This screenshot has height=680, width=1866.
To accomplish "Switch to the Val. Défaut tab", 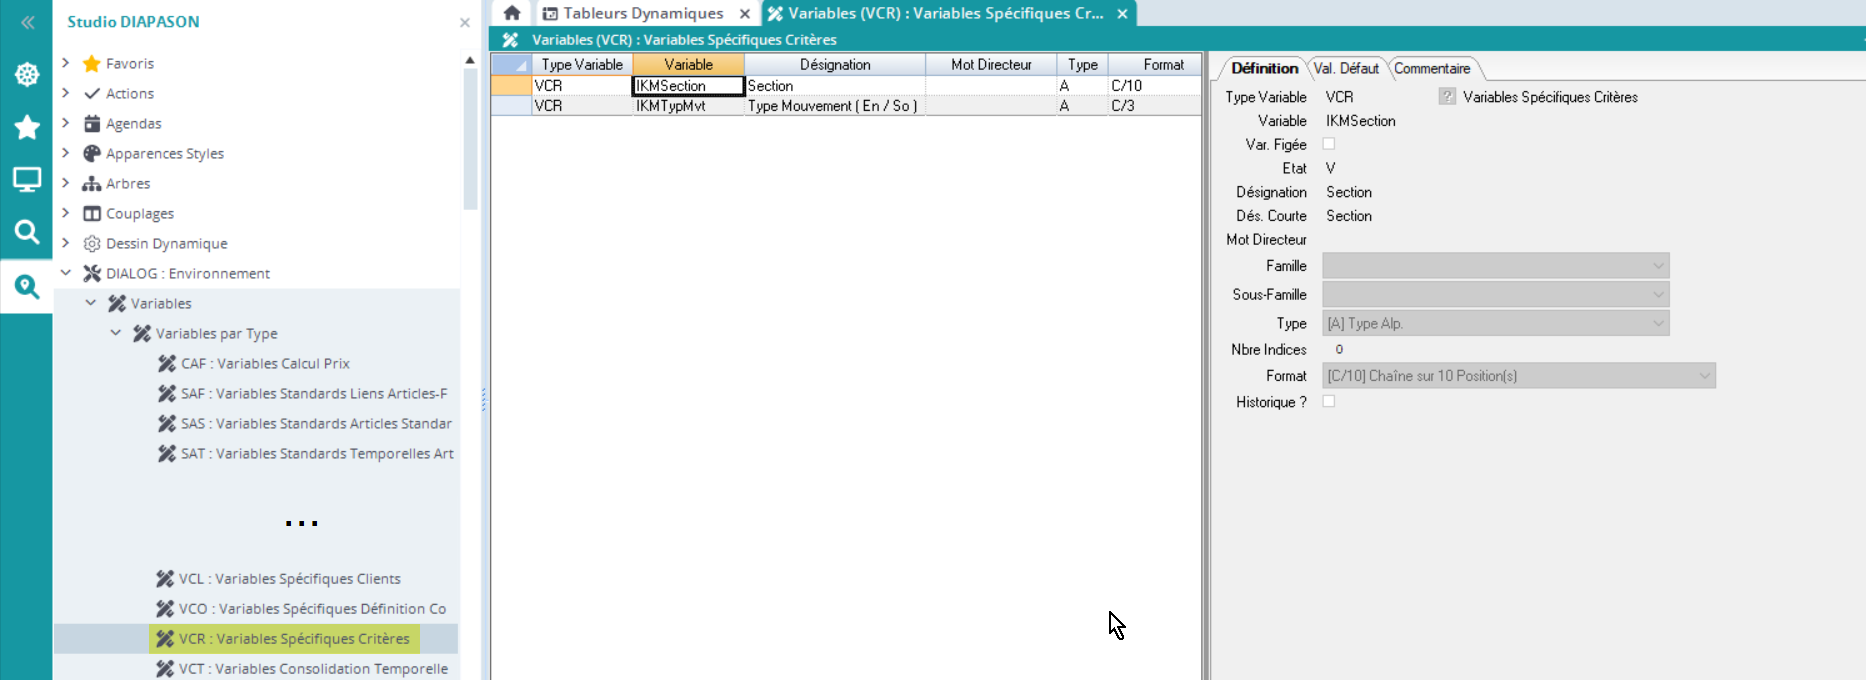I will (1345, 69).
